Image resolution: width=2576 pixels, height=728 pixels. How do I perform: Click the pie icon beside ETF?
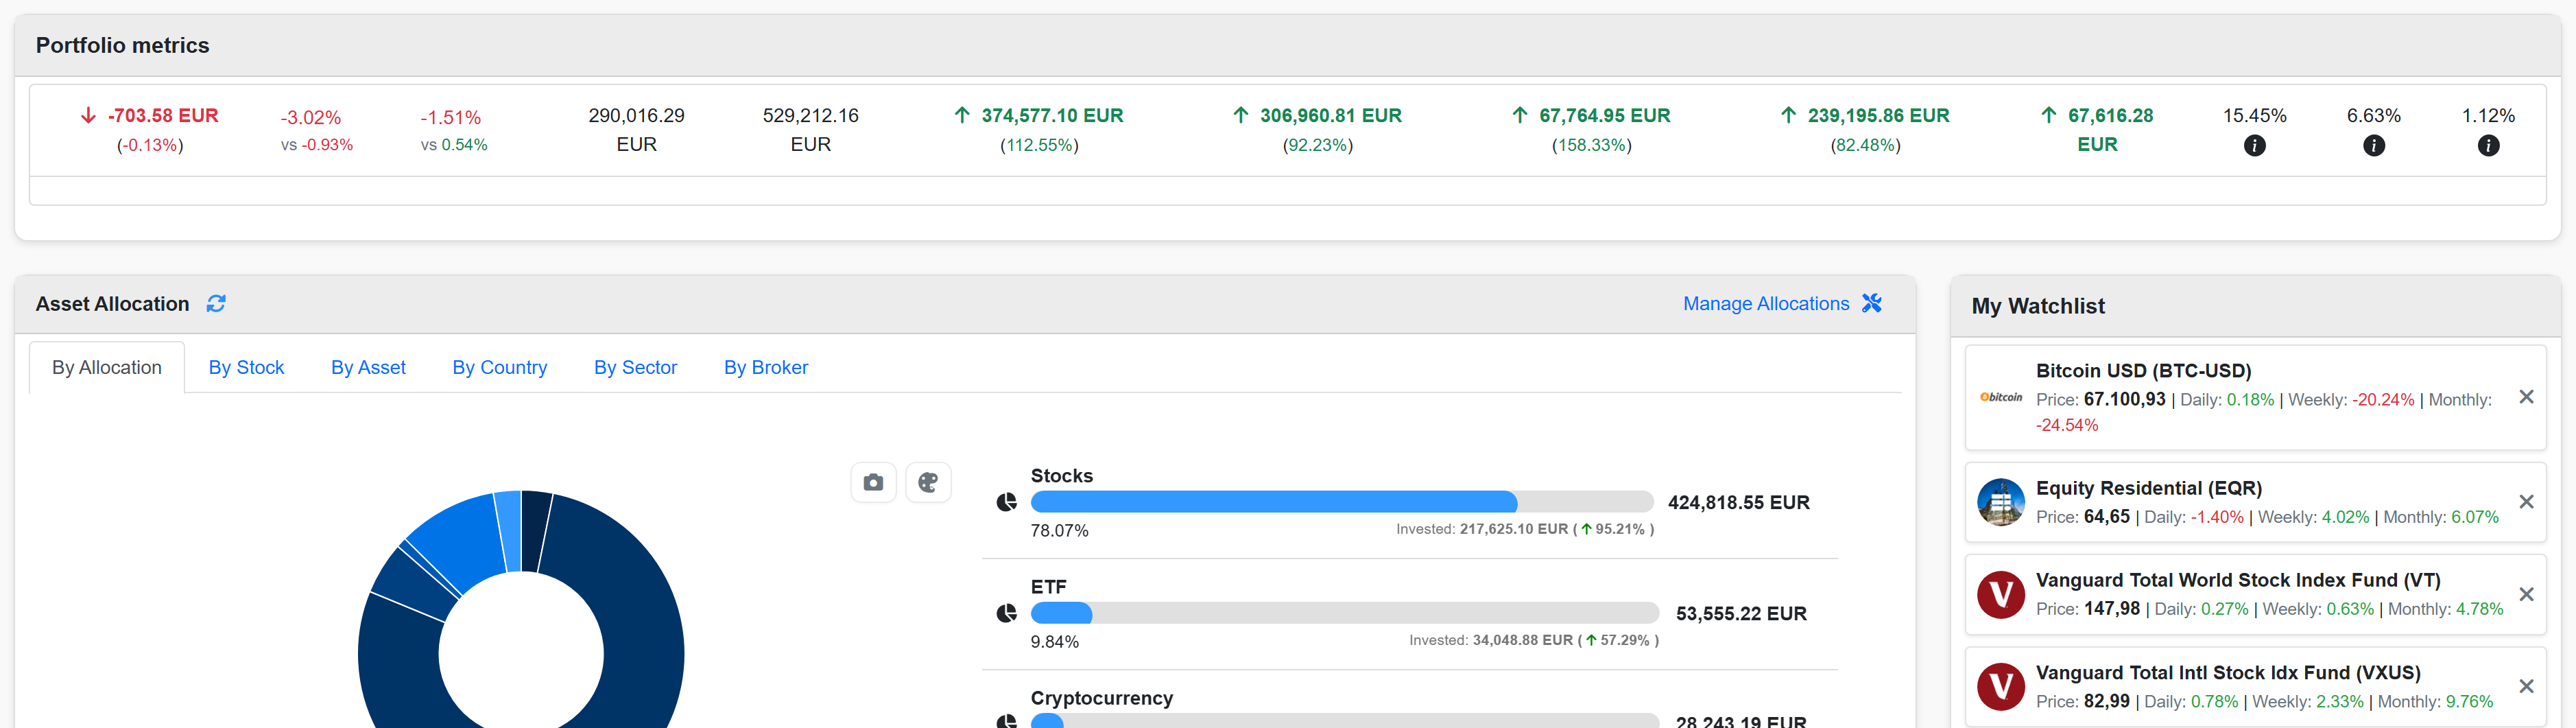[x=1006, y=613]
